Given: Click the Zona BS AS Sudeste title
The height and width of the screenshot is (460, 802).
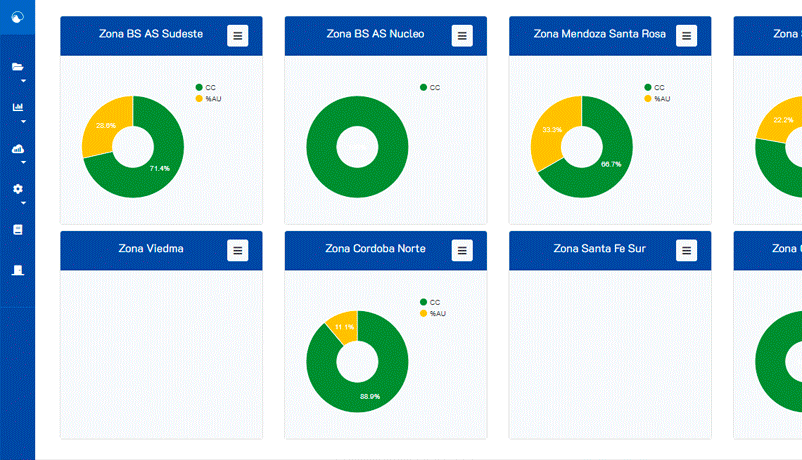Looking at the screenshot, I should pyautogui.click(x=151, y=34).
